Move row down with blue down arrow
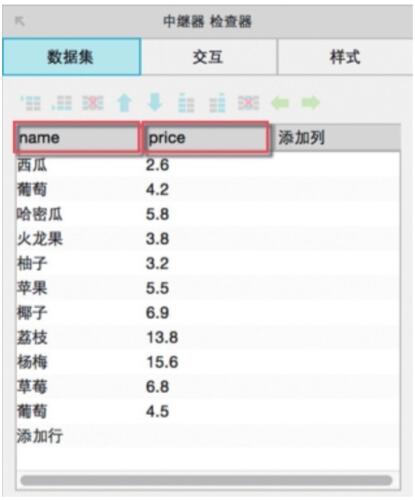The width and height of the screenshot is (415, 500). click(x=155, y=102)
